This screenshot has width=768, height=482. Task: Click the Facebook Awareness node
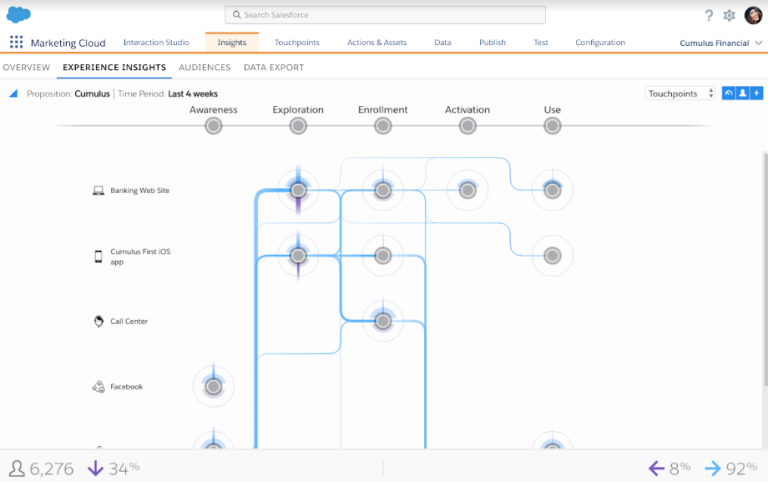[x=212, y=386]
